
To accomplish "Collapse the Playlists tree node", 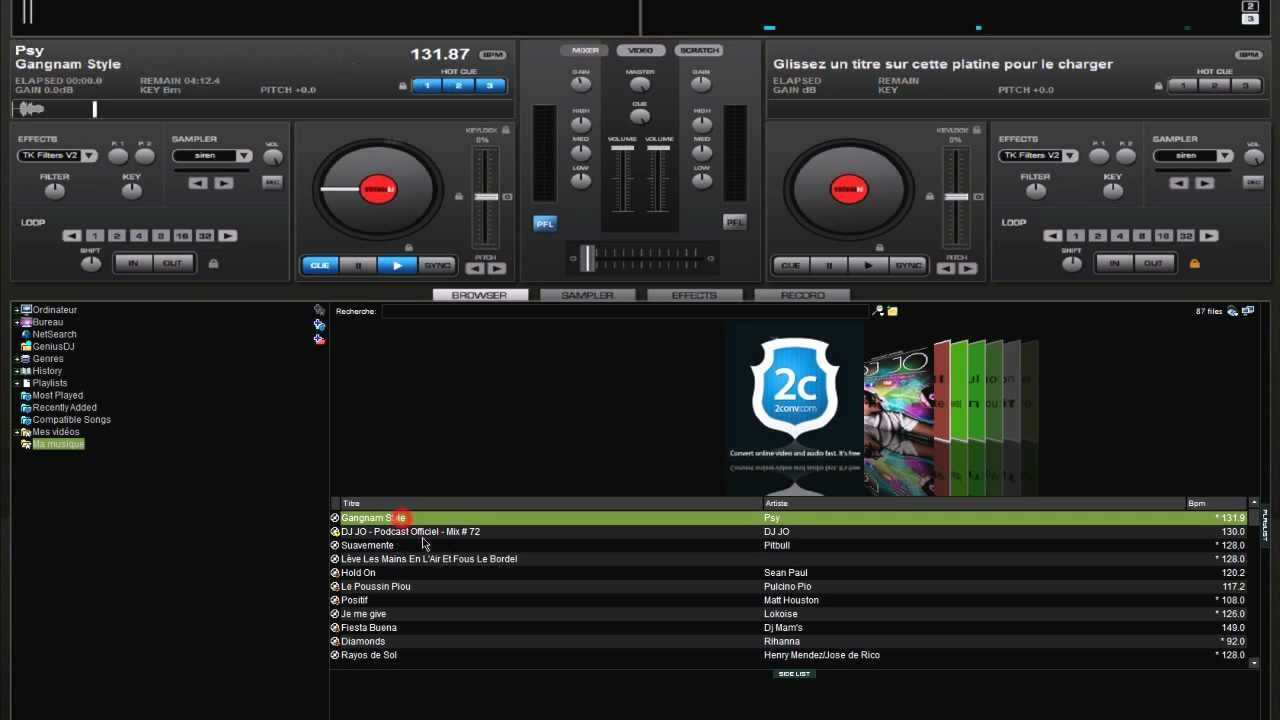I will click(17, 383).
